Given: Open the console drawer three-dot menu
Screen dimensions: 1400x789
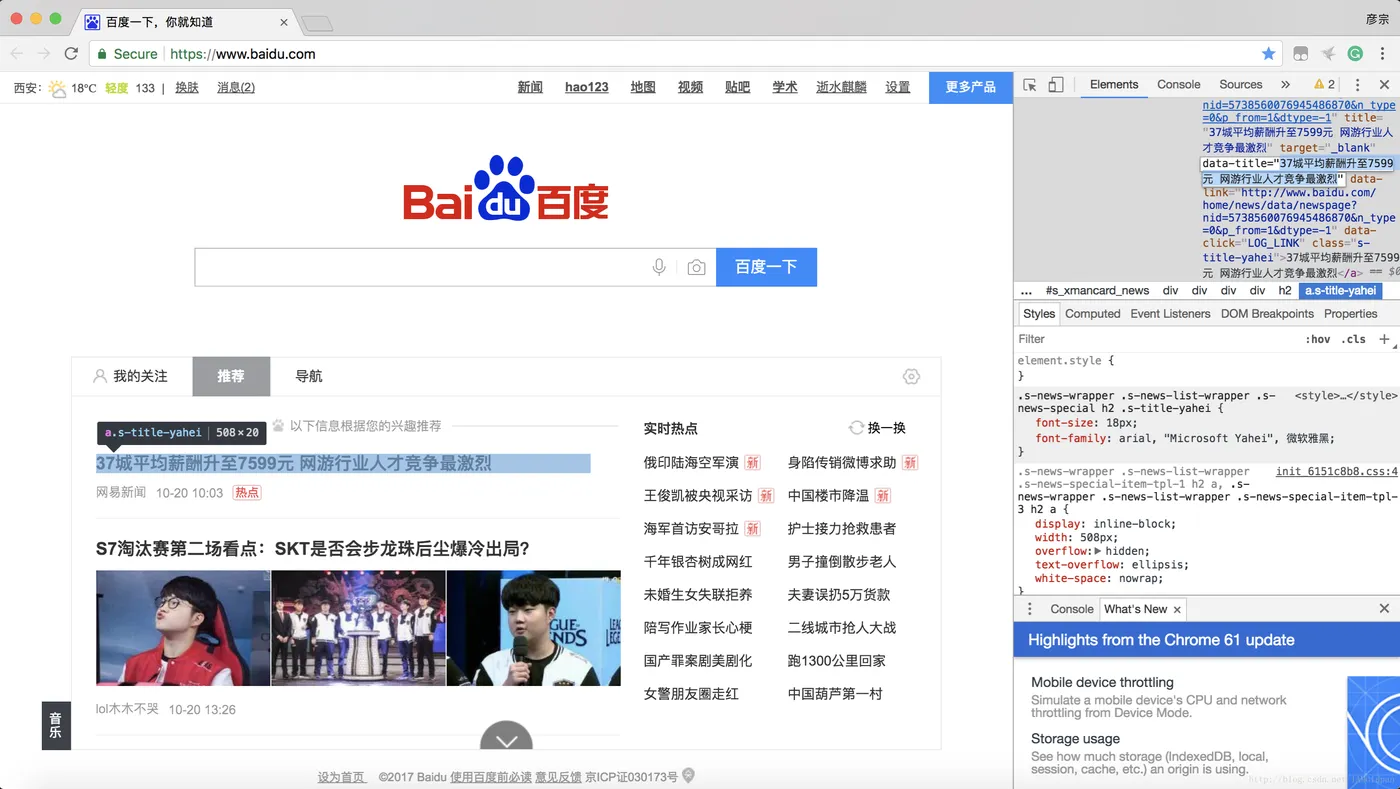Looking at the screenshot, I should click(x=1030, y=609).
